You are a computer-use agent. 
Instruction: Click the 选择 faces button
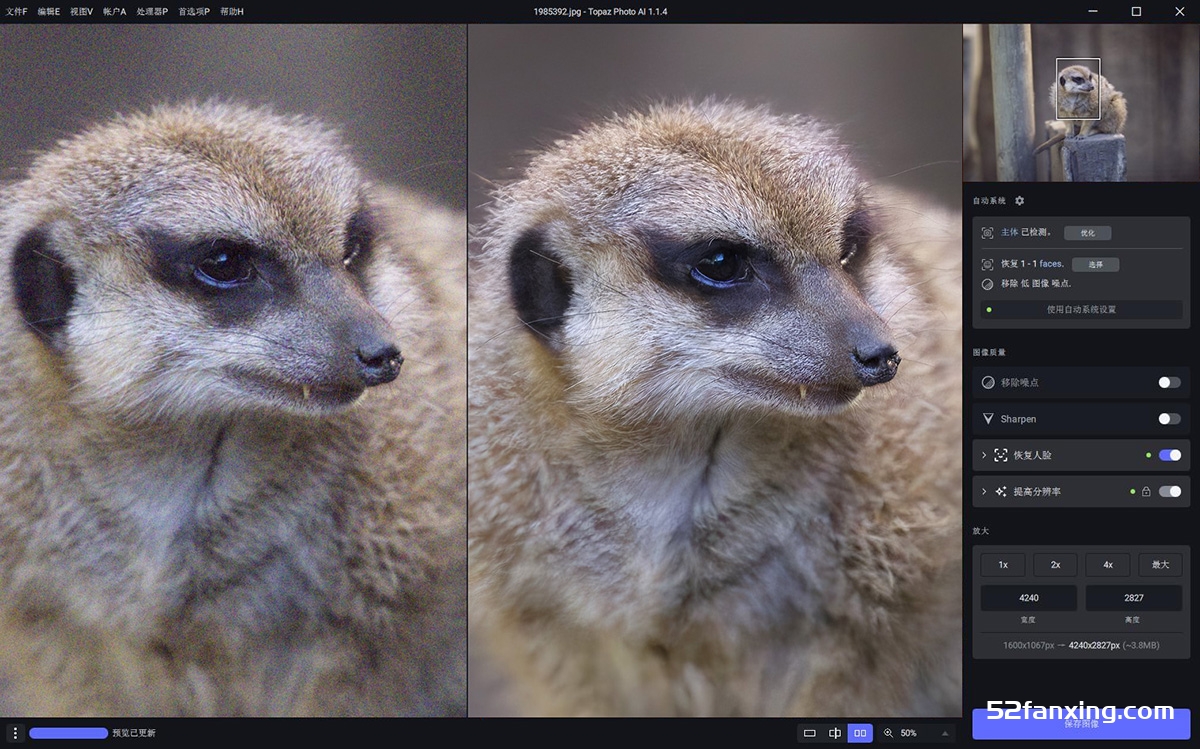click(x=1095, y=265)
